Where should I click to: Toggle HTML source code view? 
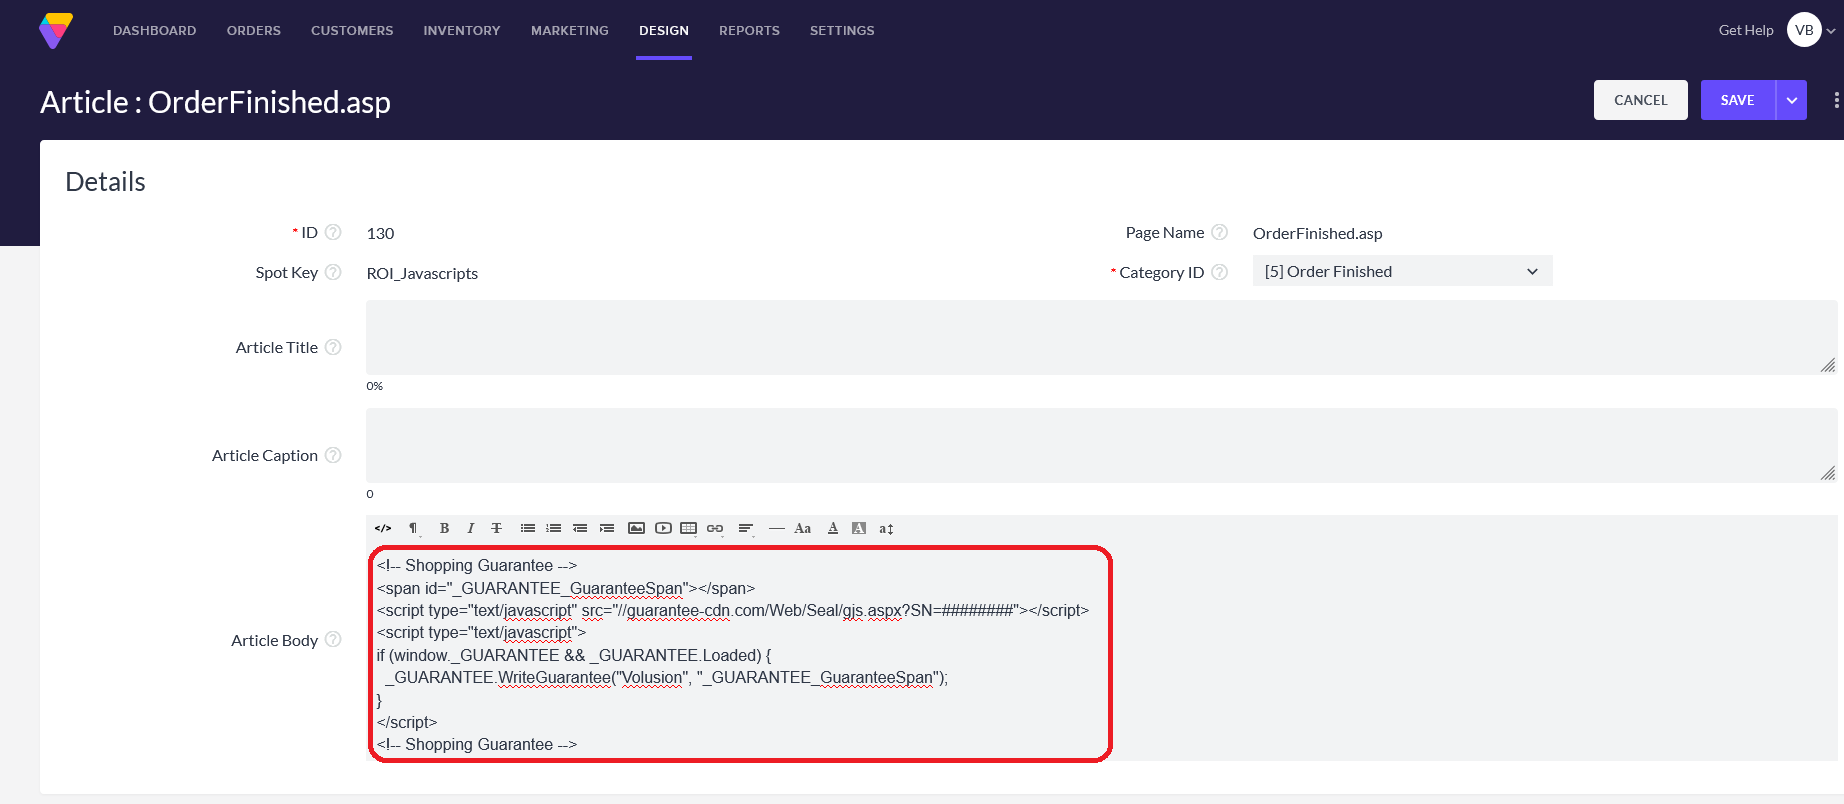tap(383, 528)
